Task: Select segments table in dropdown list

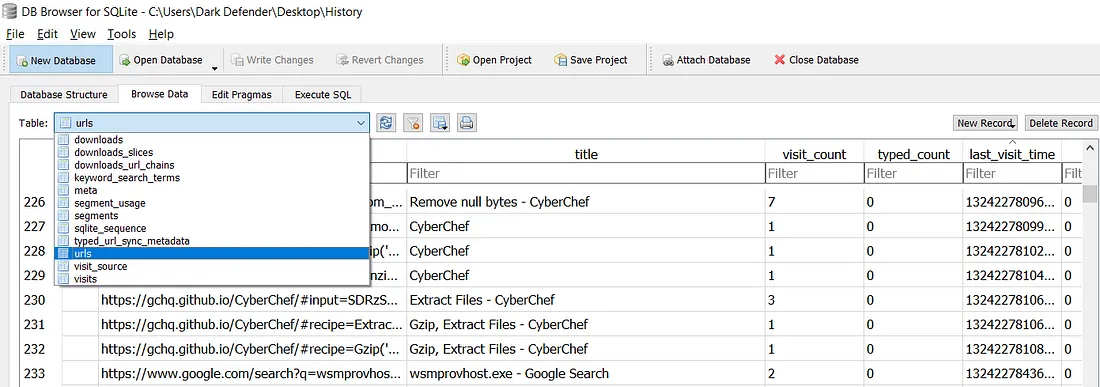Action: pyautogui.click(x=212, y=216)
